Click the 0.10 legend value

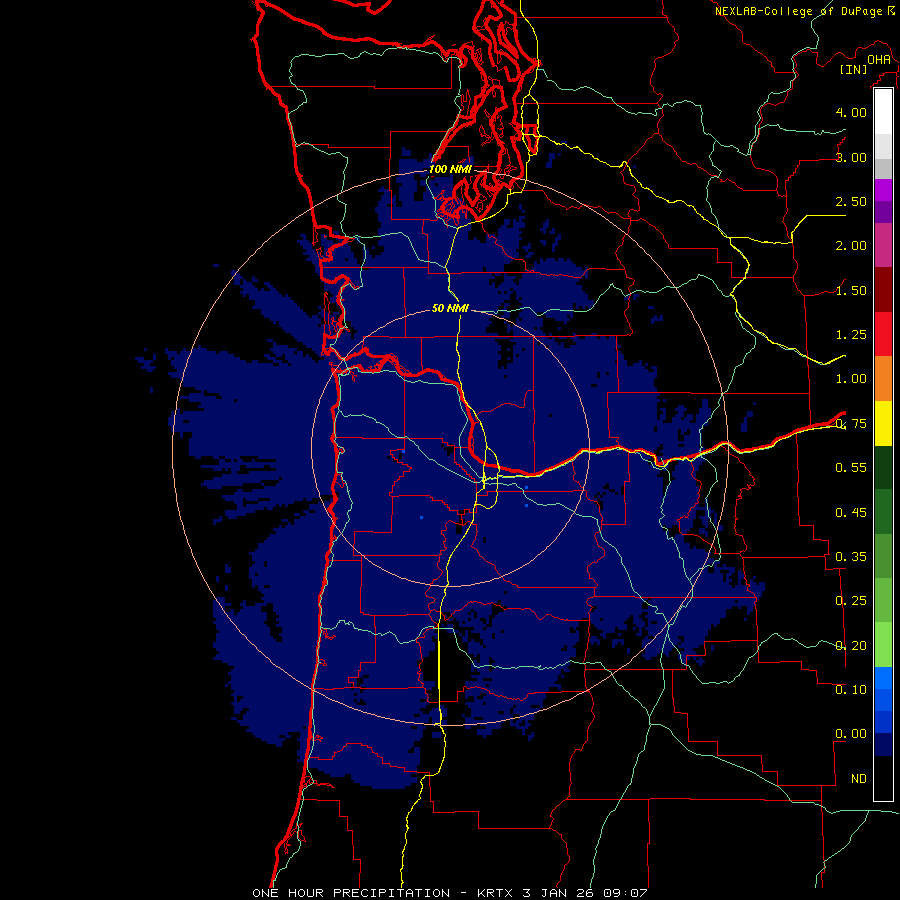[851, 690]
